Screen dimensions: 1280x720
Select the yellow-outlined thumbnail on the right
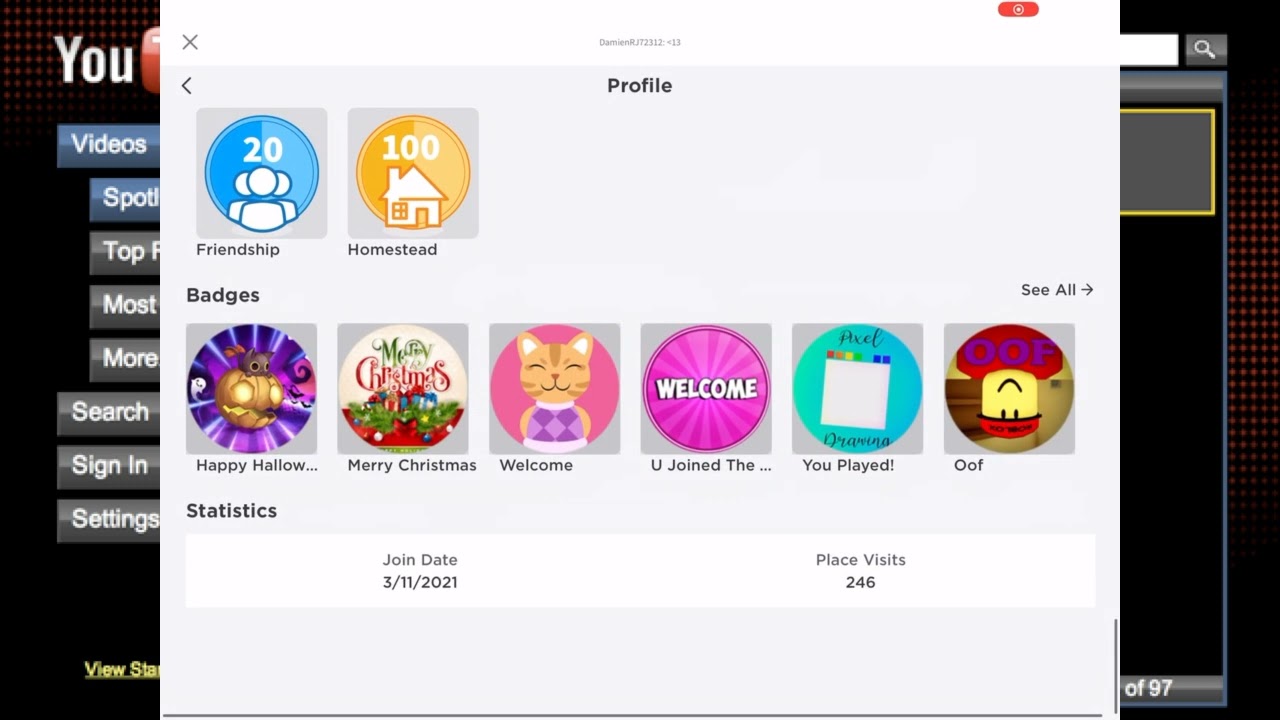click(x=1167, y=162)
